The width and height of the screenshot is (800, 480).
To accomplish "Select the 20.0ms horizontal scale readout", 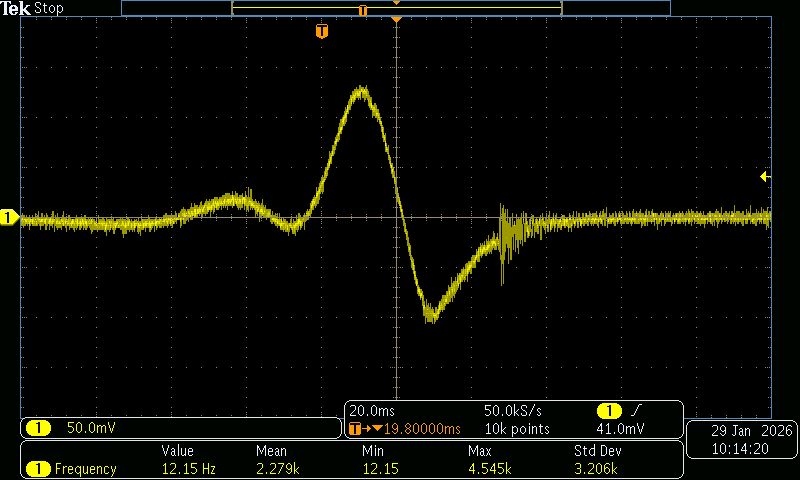I will point(370,411).
